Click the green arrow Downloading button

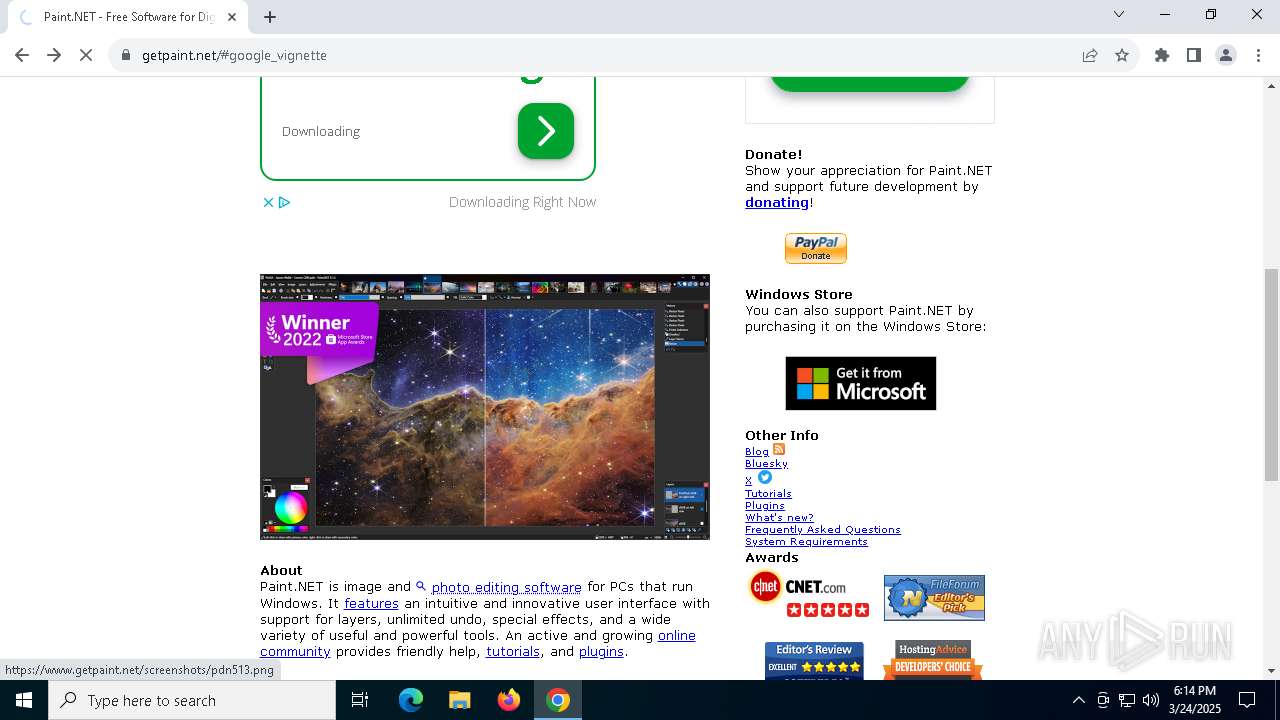tap(546, 131)
